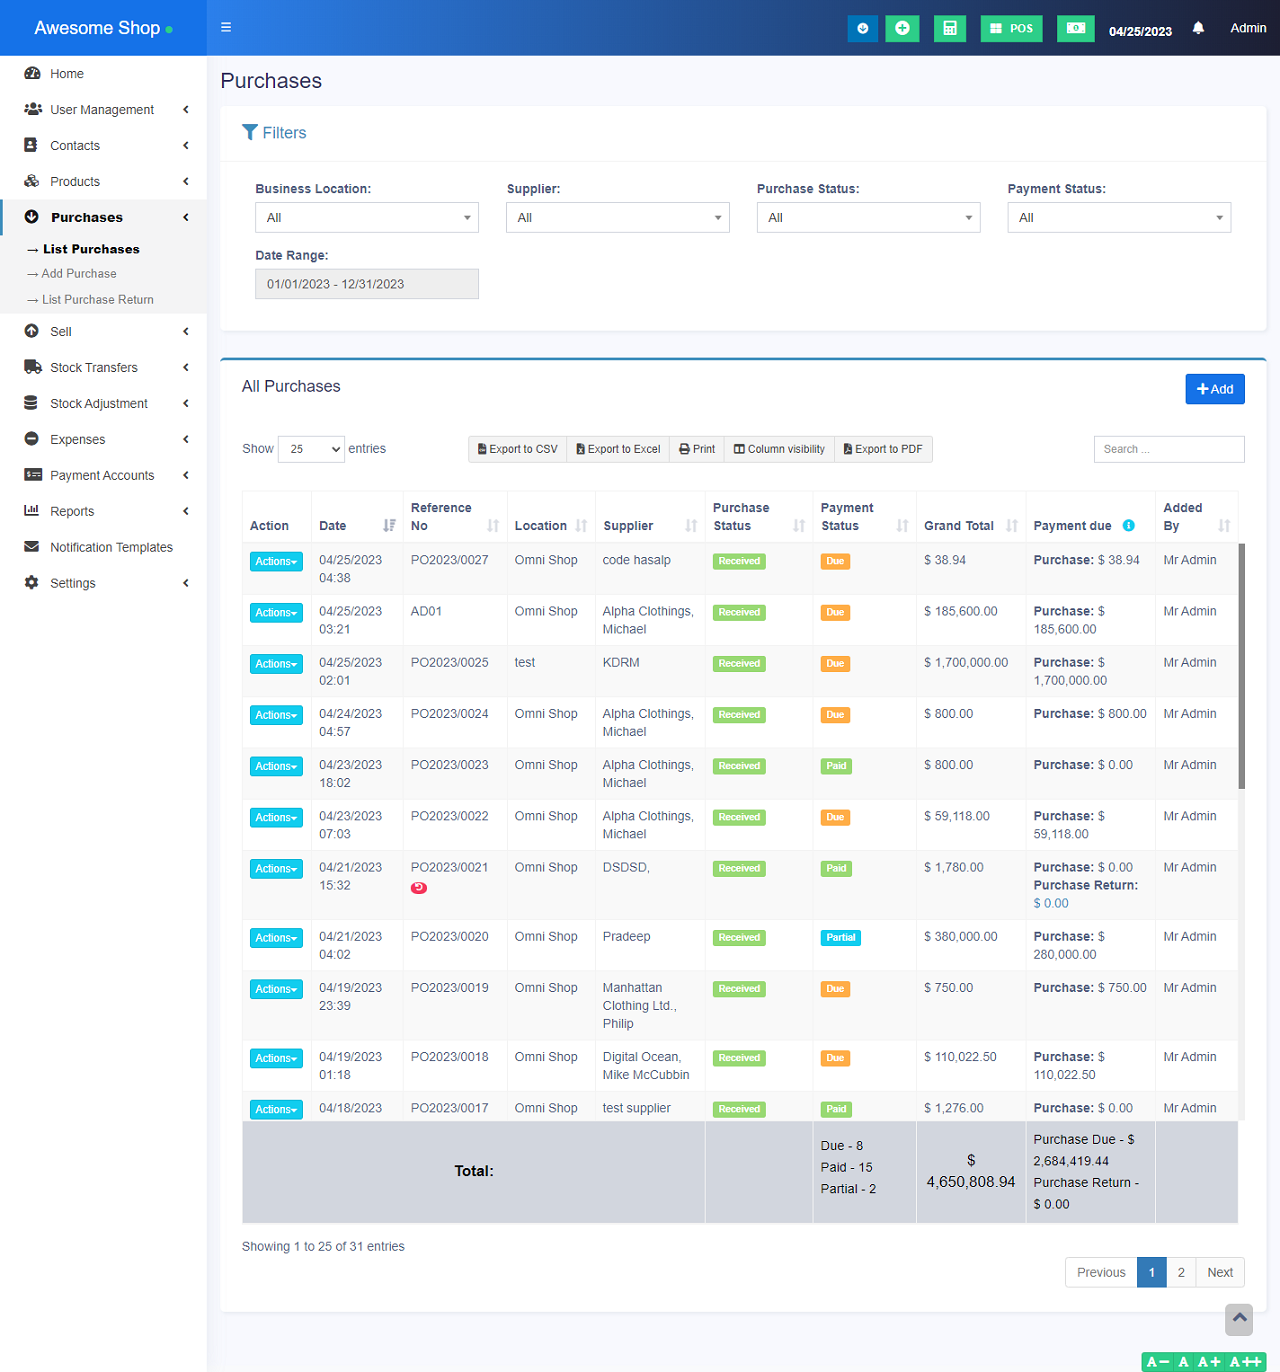Click purchase return icon under PO2023/0021

click(x=419, y=888)
